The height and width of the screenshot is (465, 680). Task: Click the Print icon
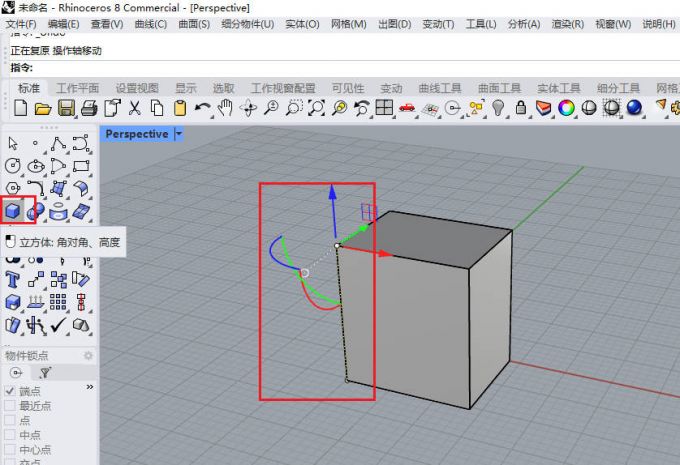[89, 108]
